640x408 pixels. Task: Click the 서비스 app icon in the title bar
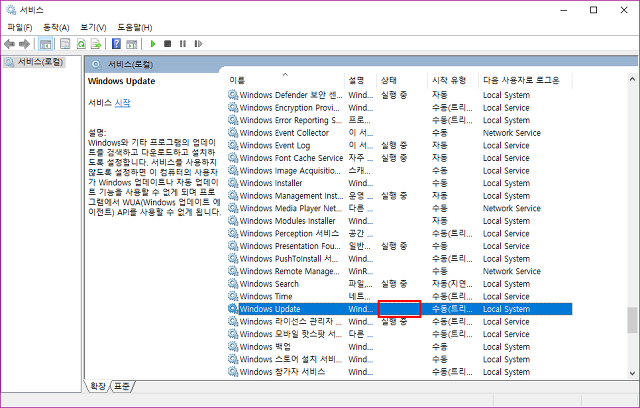11,10
